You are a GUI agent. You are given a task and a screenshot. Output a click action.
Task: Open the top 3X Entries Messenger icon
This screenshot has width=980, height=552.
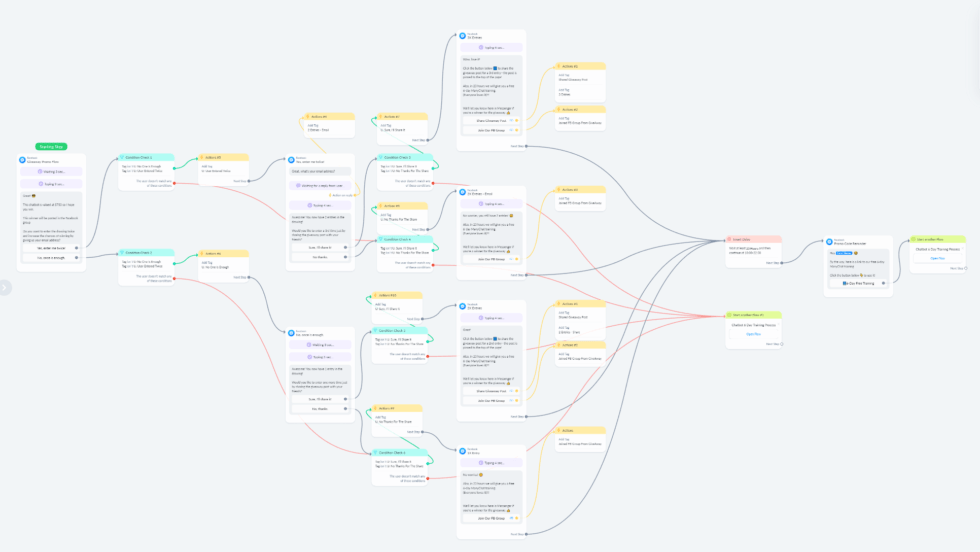point(462,36)
